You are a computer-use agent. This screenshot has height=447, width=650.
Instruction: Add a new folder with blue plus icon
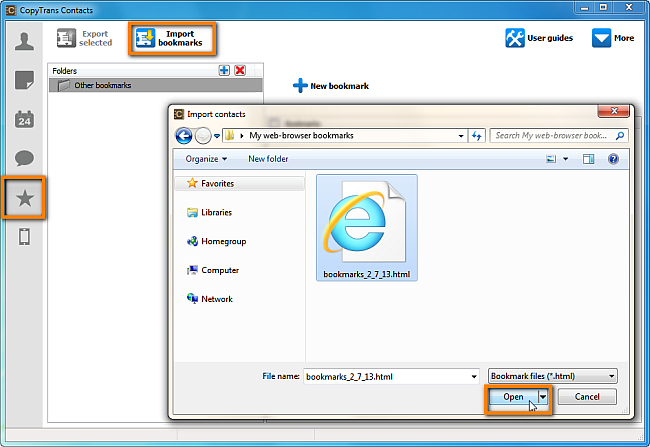pos(224,70)
